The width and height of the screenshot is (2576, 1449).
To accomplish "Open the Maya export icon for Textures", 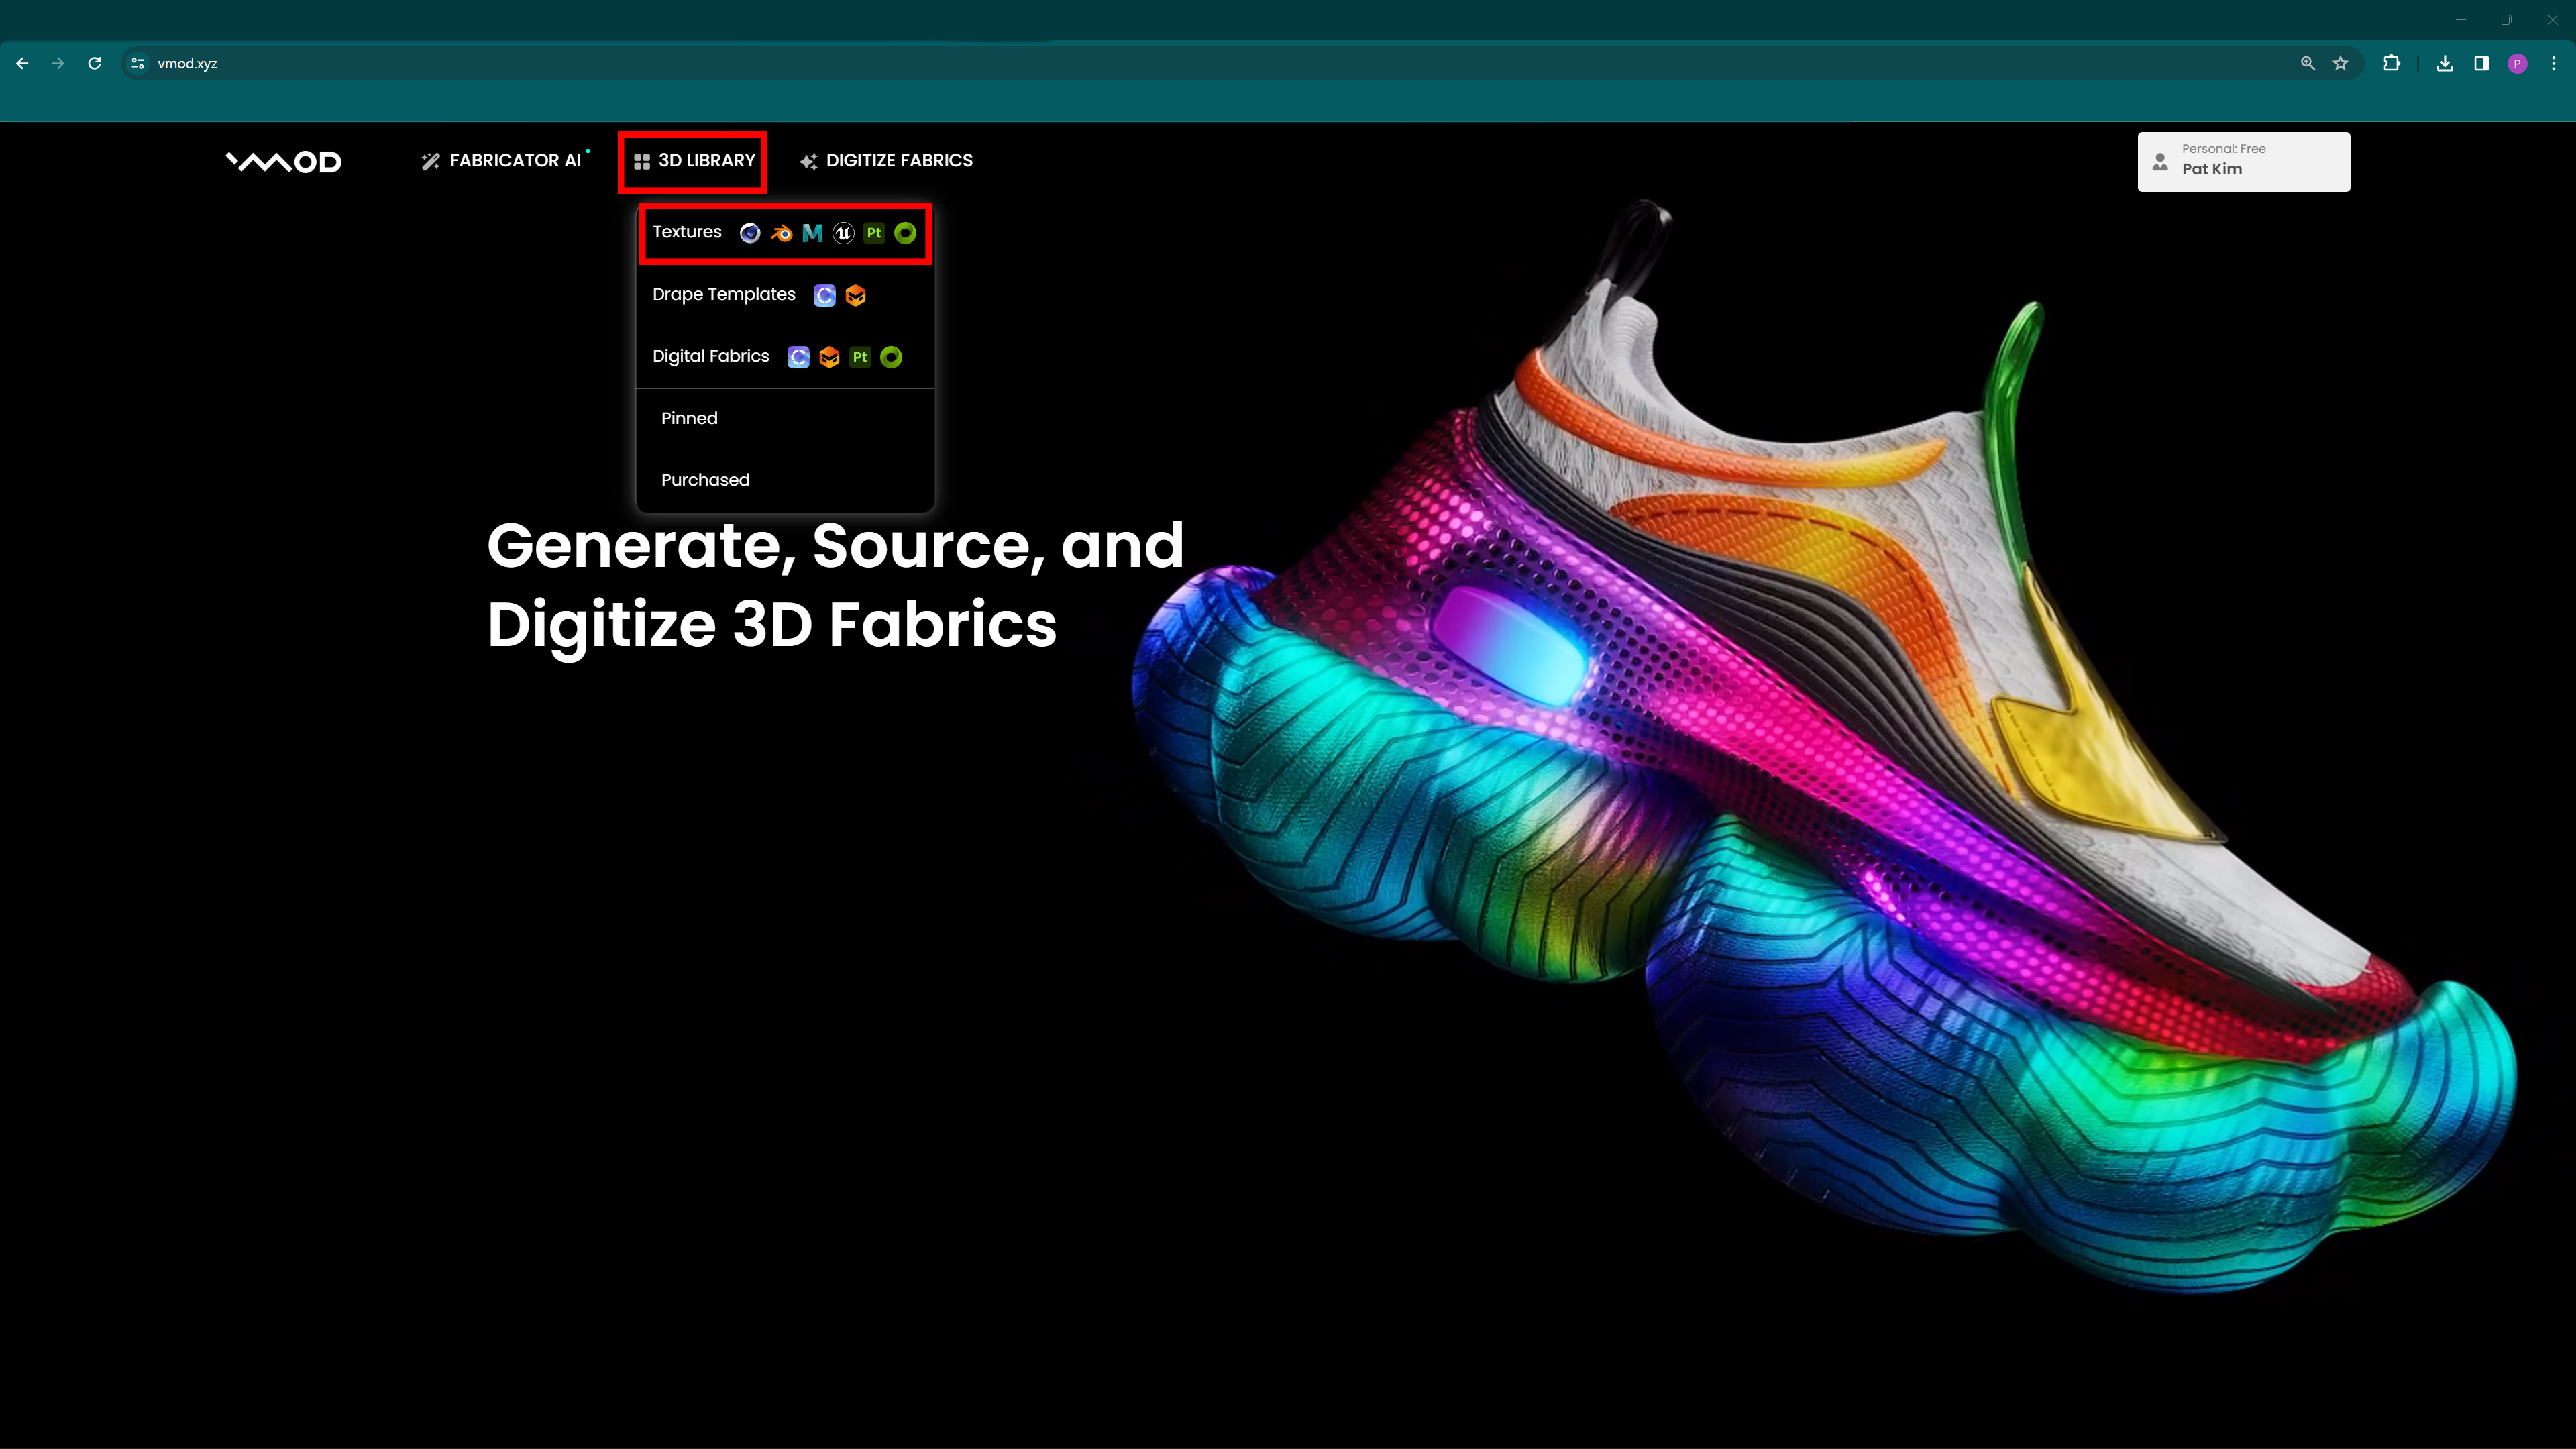I will [811, 232].
